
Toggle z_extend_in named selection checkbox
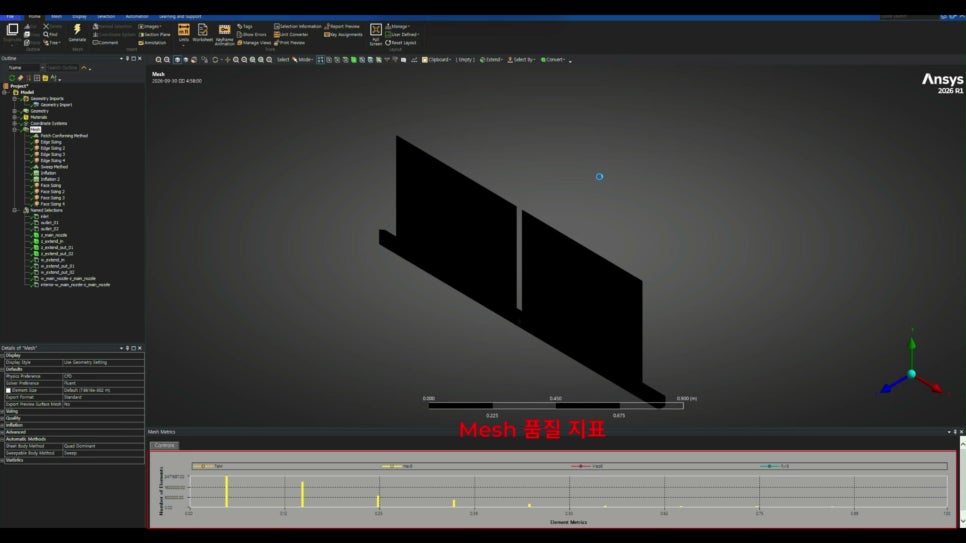tap(36, 241)
